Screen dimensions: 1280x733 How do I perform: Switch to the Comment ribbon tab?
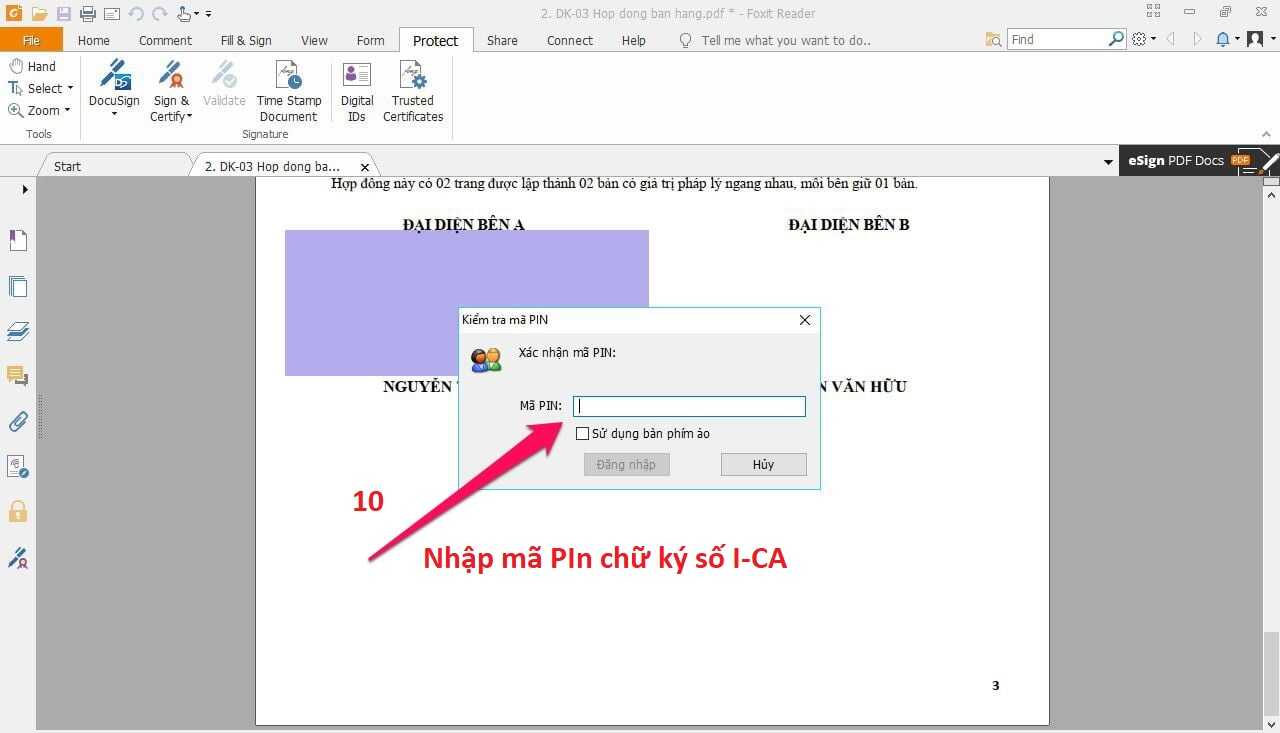[165, 40]
